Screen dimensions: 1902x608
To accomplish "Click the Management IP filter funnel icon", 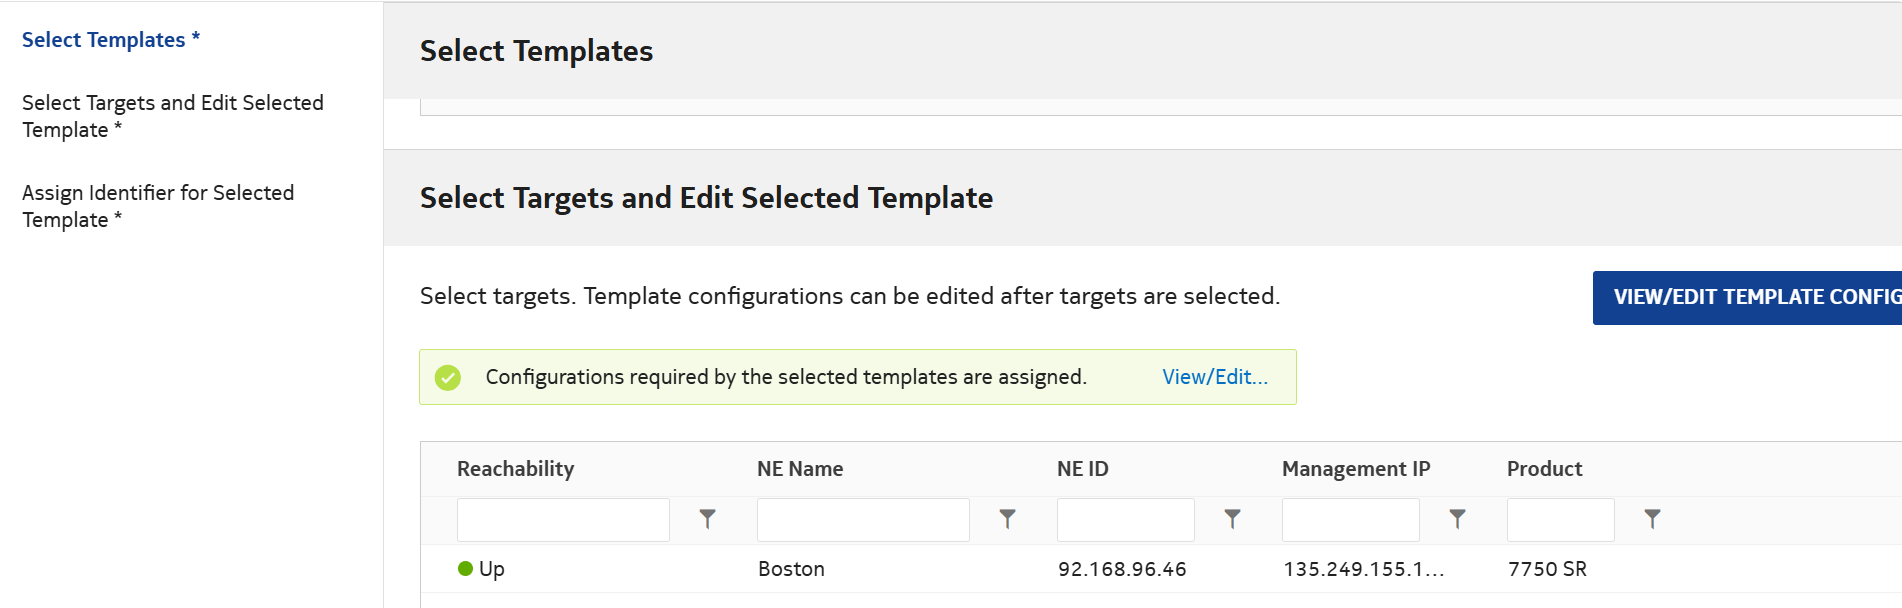I will [1457, 519].
